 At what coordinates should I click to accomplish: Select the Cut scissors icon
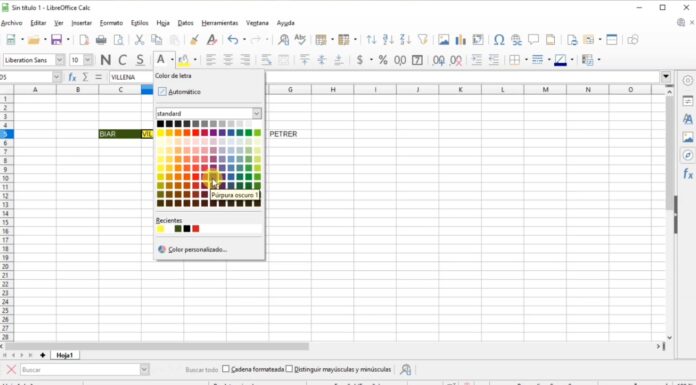pos(139,40)
